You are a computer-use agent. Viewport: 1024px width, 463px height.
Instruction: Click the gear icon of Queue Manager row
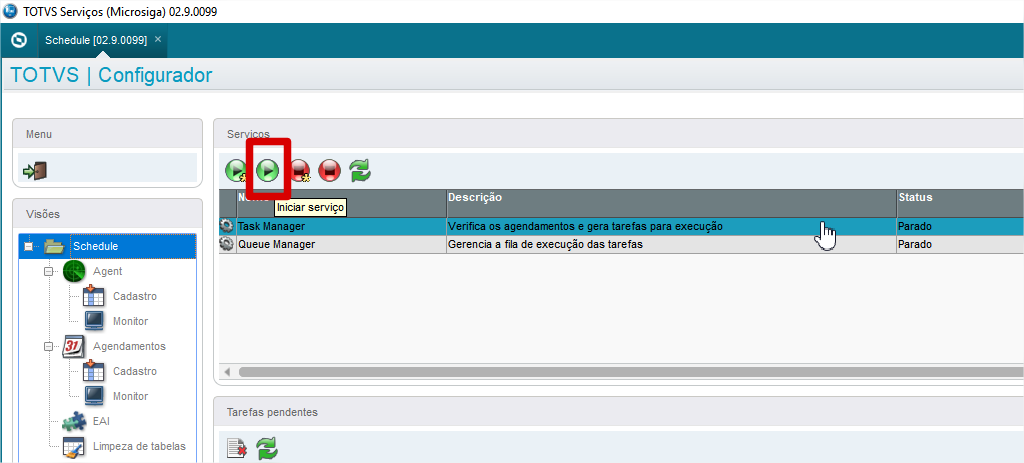(x=227, y=244)
